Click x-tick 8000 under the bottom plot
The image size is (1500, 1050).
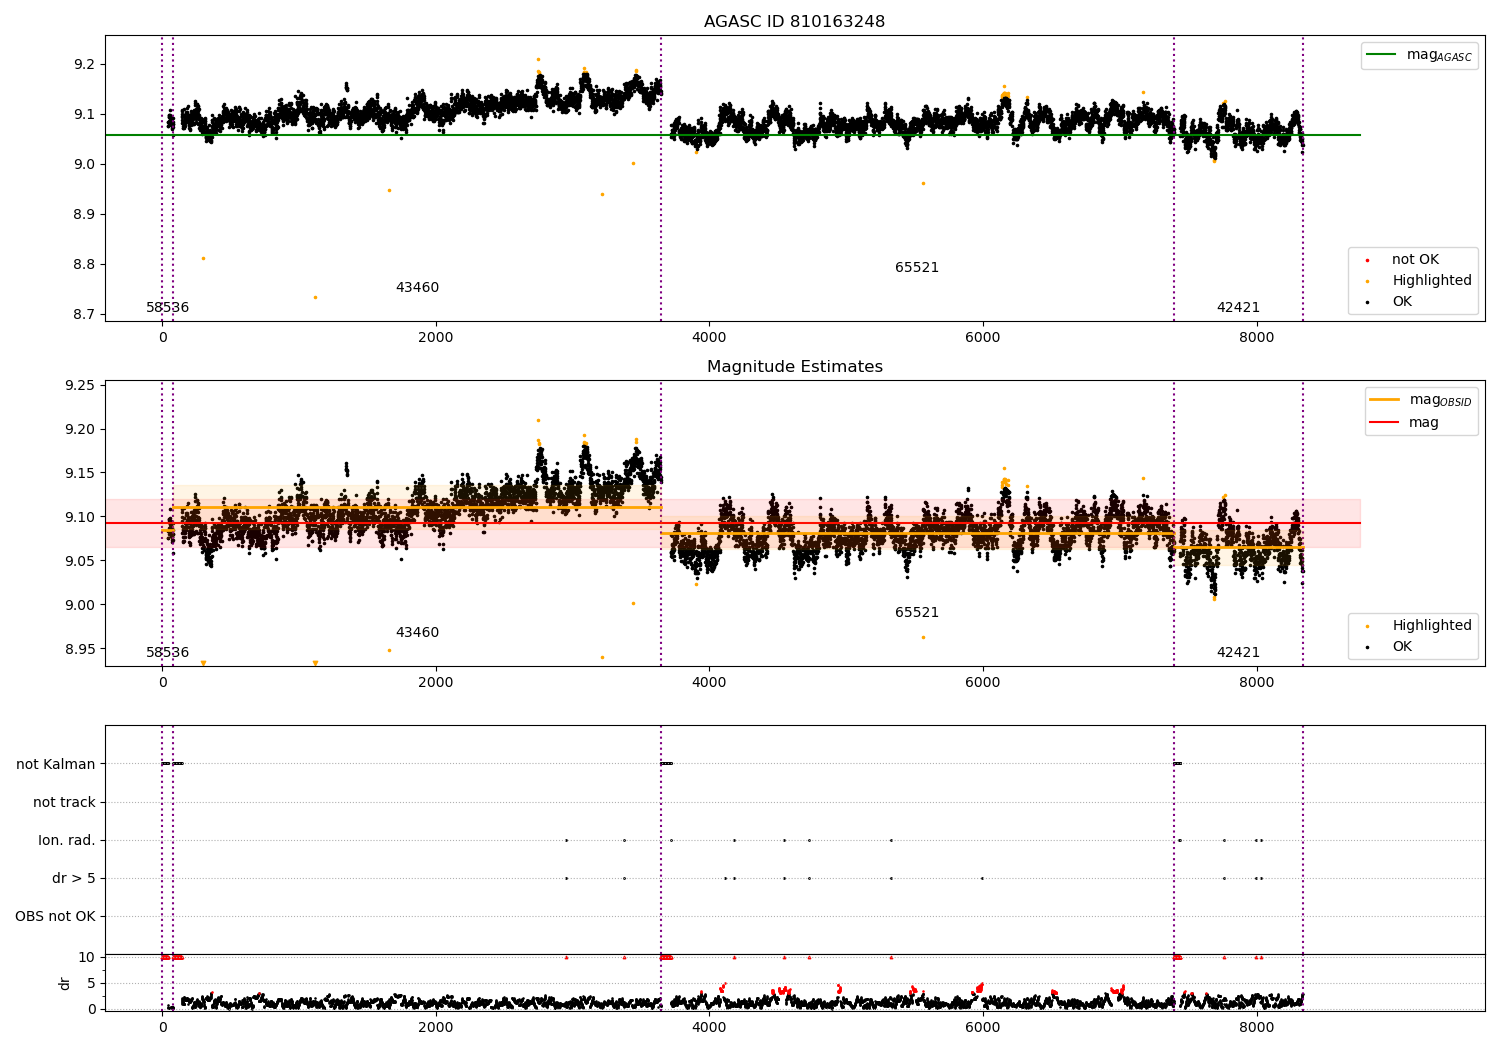1256,1028
